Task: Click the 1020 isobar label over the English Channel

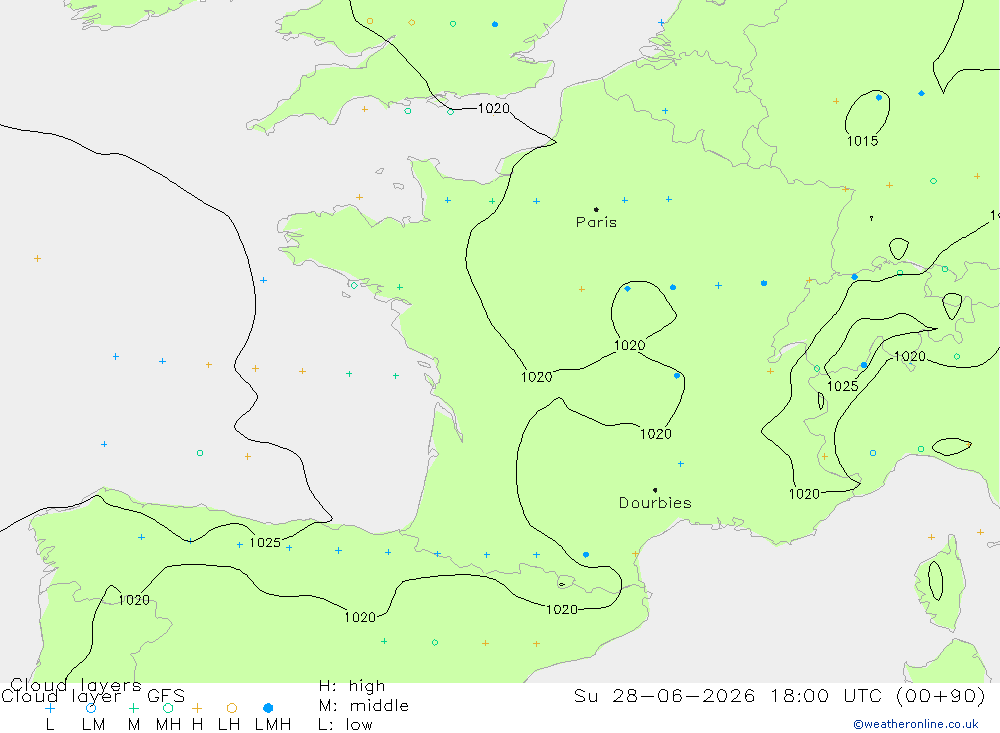Action: [494, 108]
